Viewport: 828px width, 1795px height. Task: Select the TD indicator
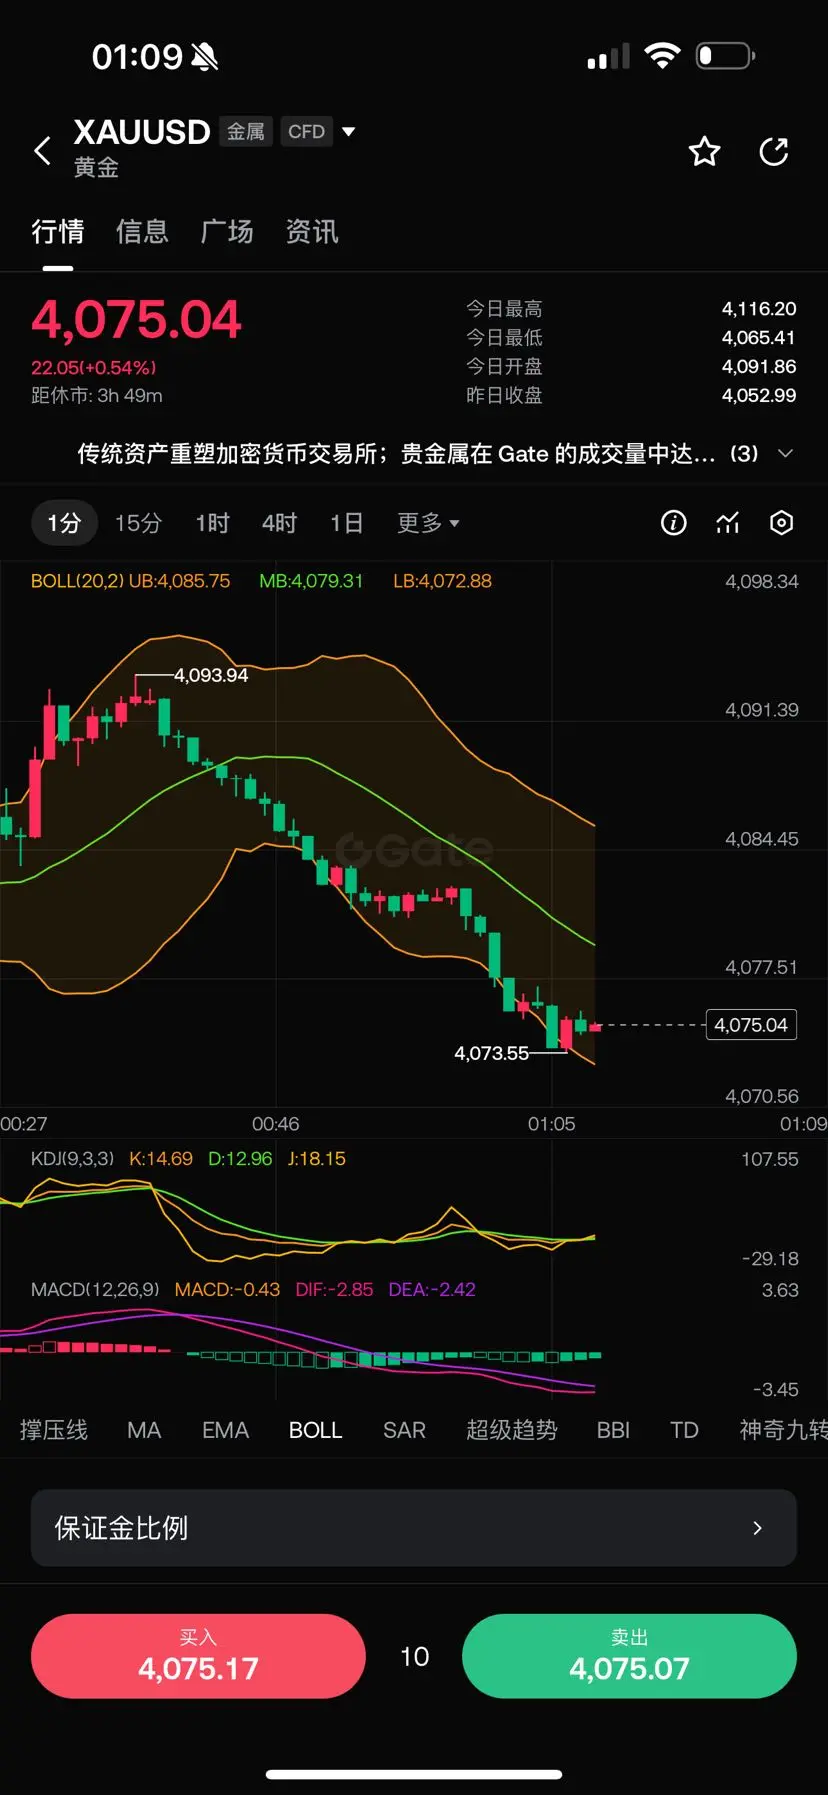pyautogui.click(x=685, y=1430)
